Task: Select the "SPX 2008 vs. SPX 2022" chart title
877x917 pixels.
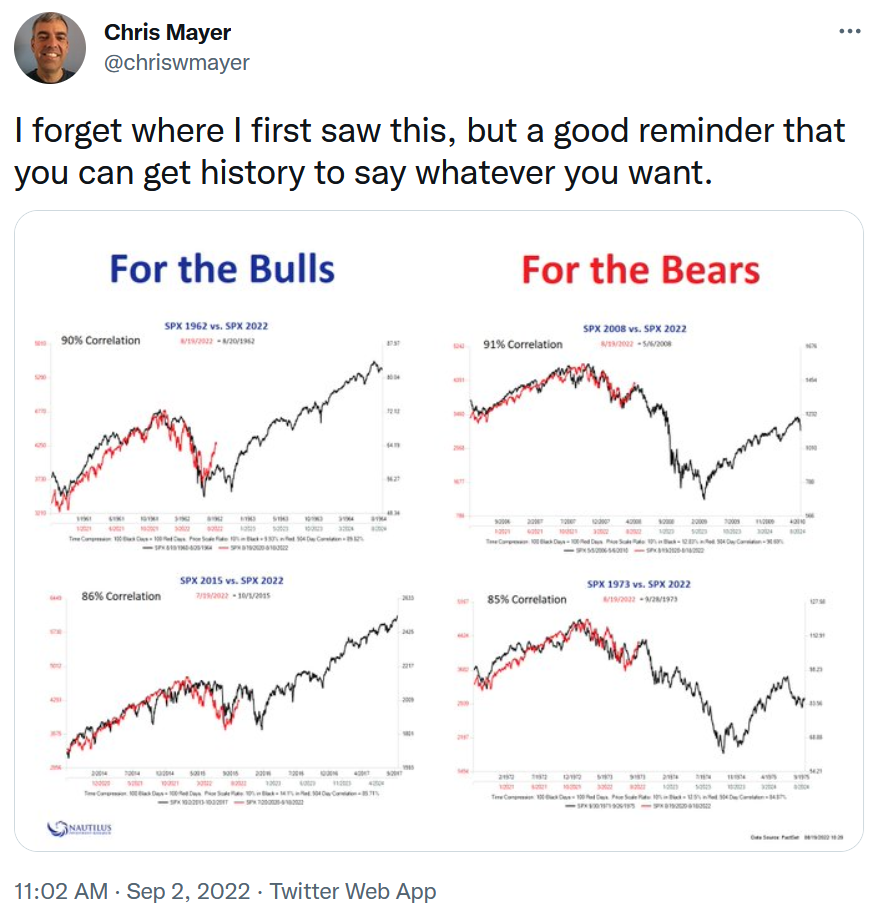Action: [635, 329]
